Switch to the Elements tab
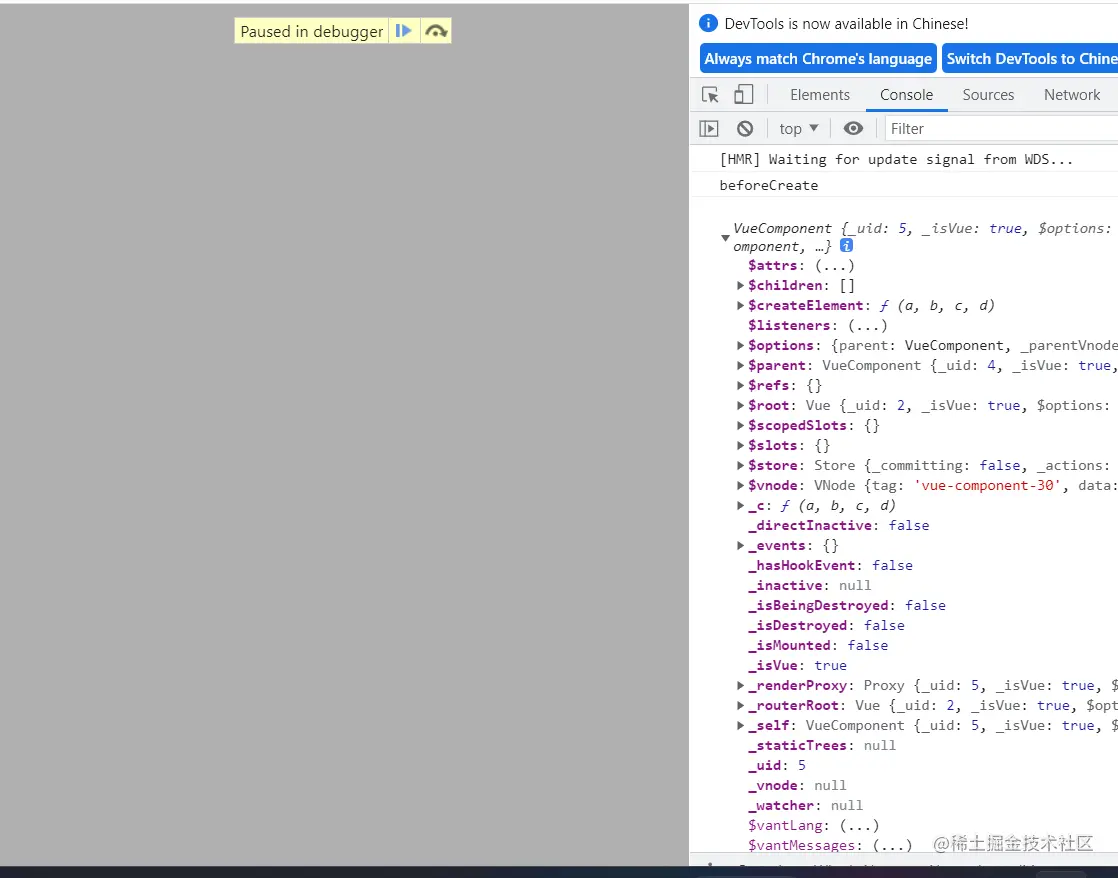1118x878 pixels. [819, 95]
